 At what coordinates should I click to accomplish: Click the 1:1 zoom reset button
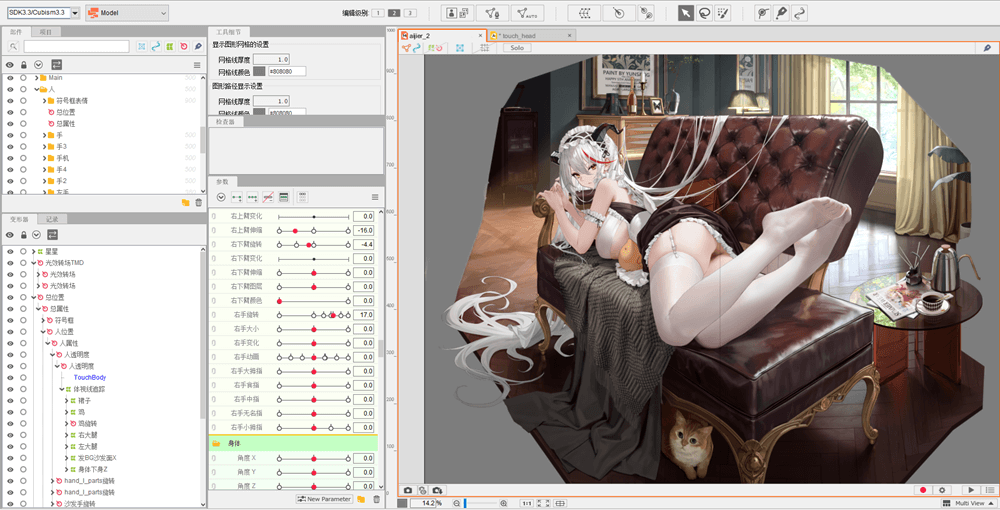coord(527,504)
